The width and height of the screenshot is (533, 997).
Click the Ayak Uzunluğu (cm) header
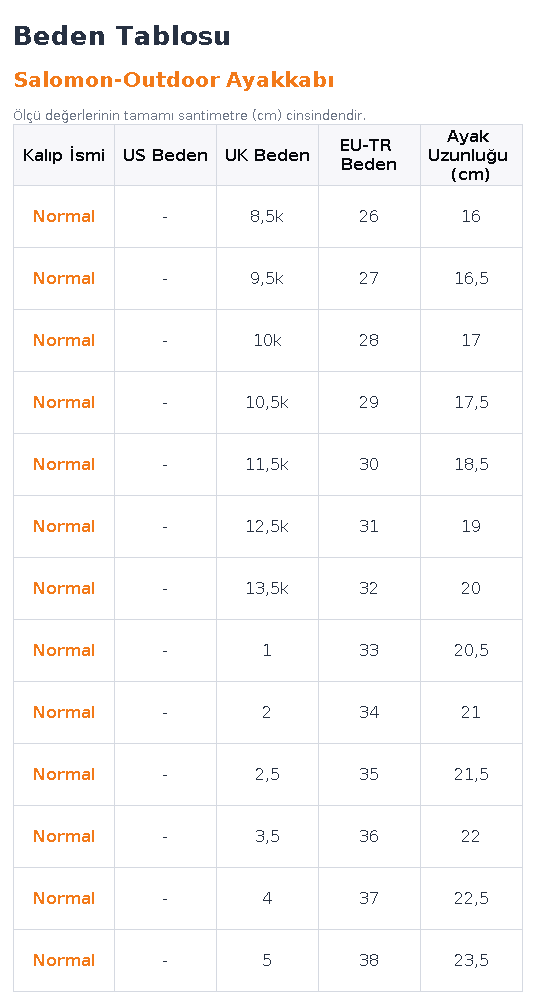pos(471,155)
